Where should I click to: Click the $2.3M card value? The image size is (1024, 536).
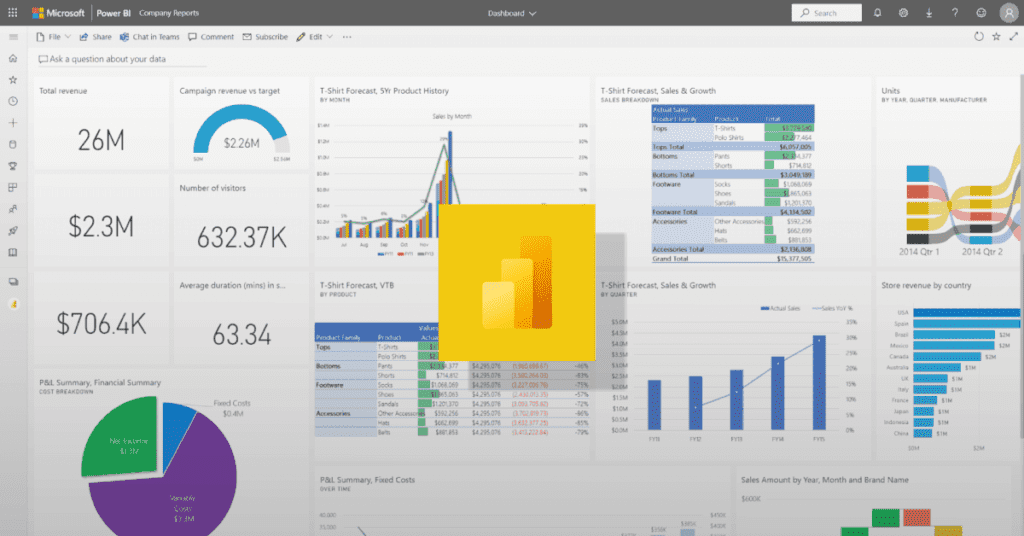point(101,227)
